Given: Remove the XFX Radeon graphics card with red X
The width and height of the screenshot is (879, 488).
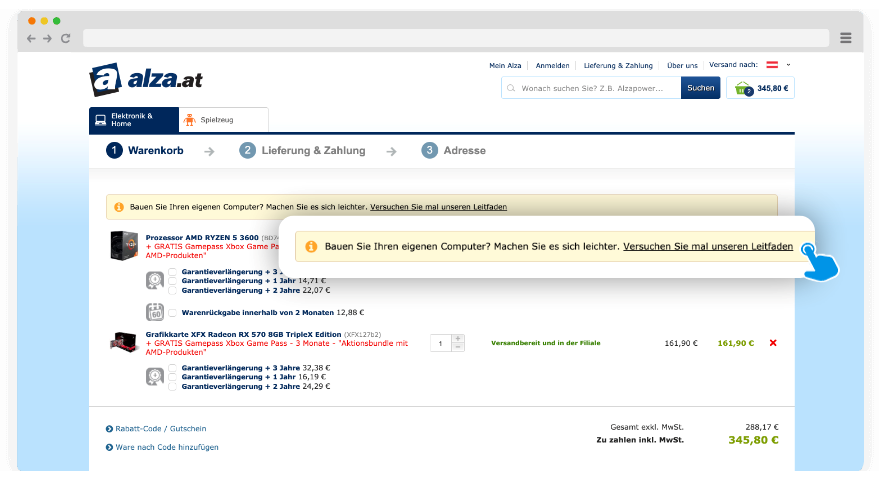Looking at the screenshot, I should point(772,343).
